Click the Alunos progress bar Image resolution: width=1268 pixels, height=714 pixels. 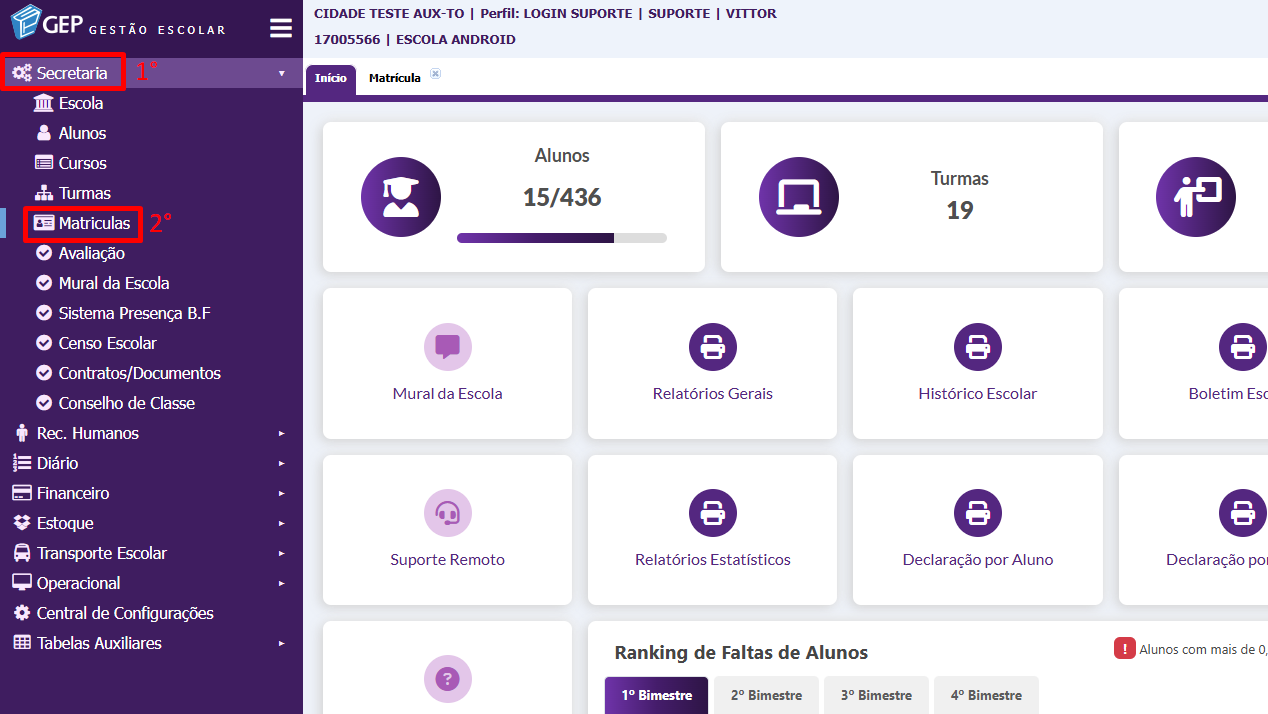(562, 238)
